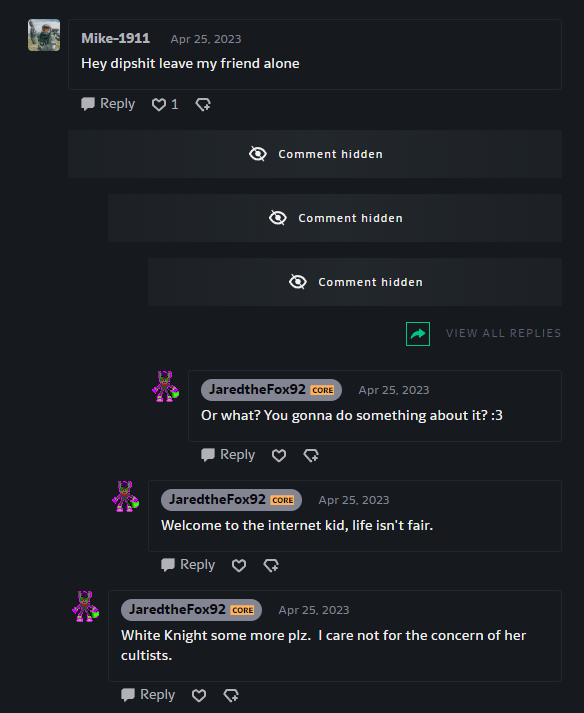The image size is (584, 713).
Task: Like Mike-1911's comment with the heart icon
Action: point(159,105)
